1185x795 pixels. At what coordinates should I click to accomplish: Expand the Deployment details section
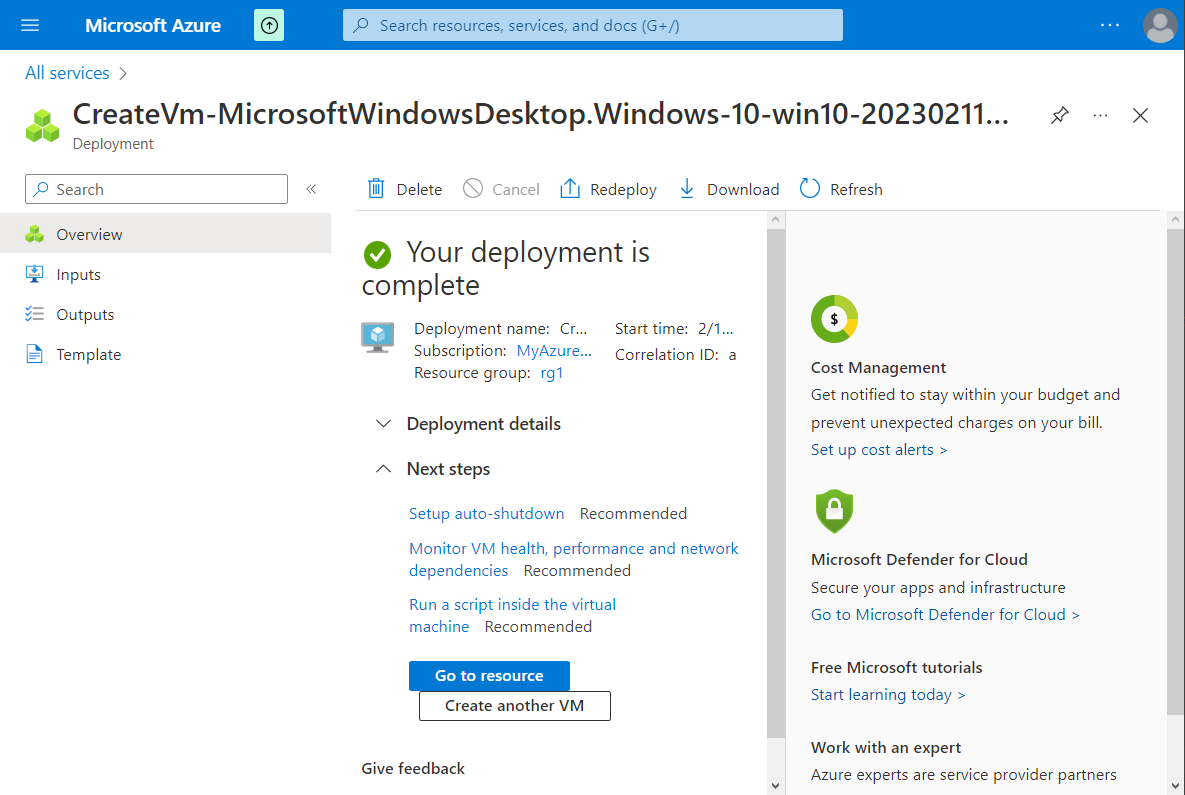point(469,424)
